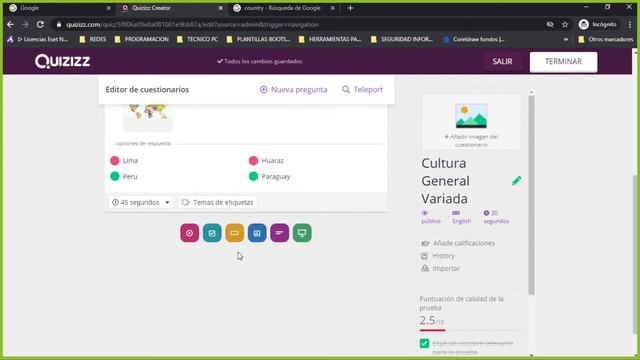This screenshot has width=640, height=360.
Task: Open HERRAMIENTAS PA bookmark folder
Action: (x=330, y=39)
